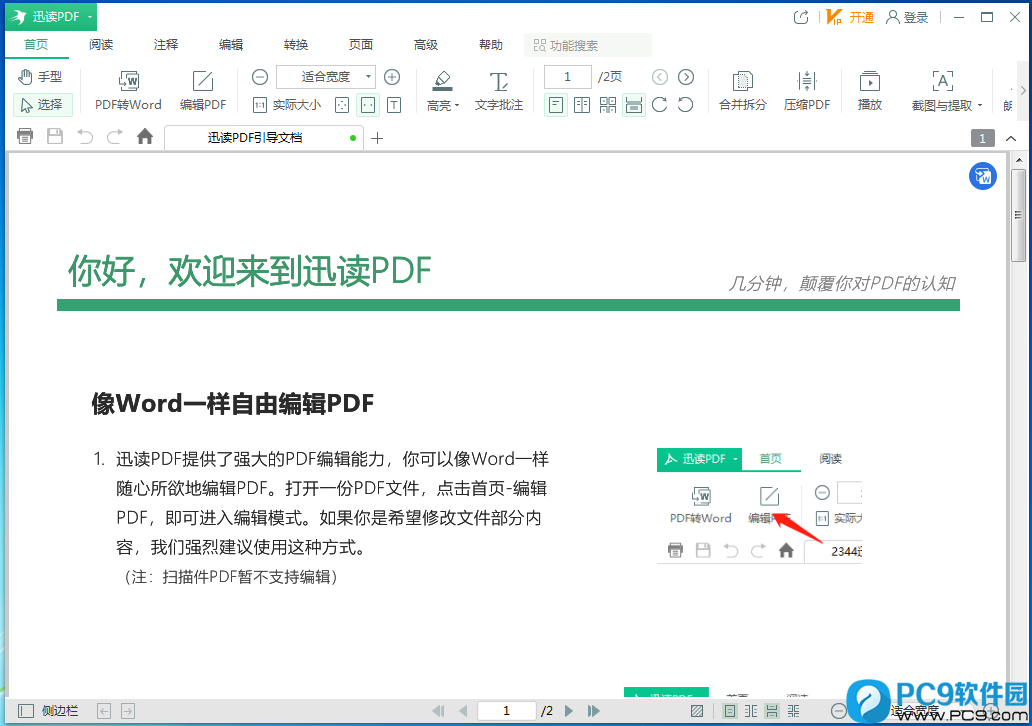This screenshot has width=1032, height=726.
Task: Click the vertical scrollbar thumb
Action: (1019, 216)
